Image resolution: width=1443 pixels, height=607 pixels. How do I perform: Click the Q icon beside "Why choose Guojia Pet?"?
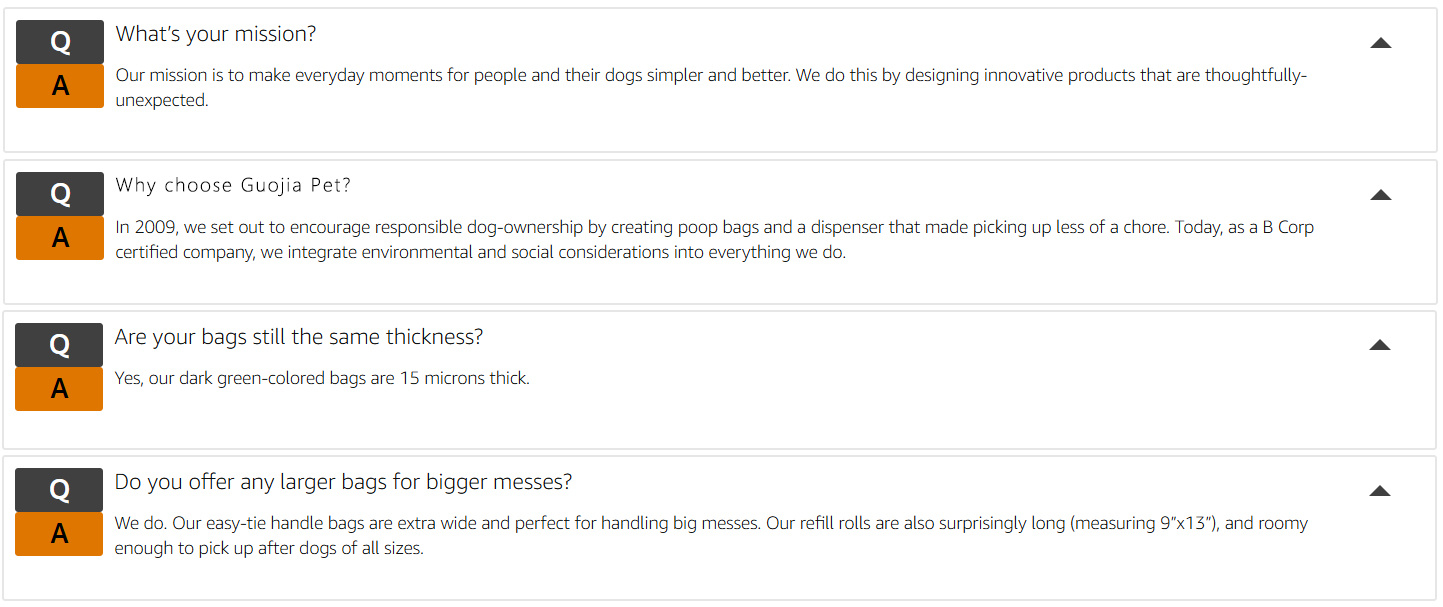coord(60,194)
